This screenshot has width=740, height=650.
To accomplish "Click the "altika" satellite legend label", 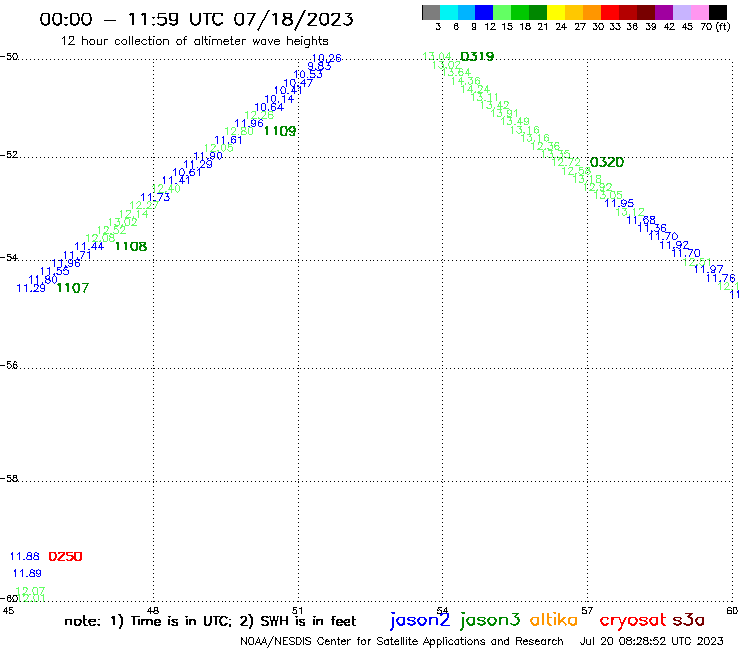I will 554,619.
